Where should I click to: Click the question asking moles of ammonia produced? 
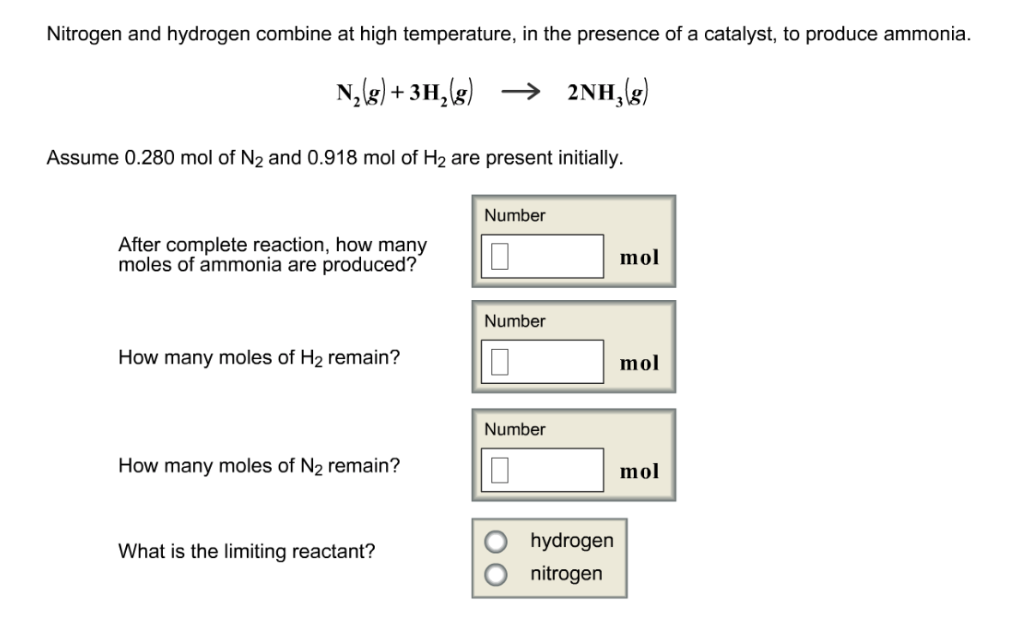point(272,254)
